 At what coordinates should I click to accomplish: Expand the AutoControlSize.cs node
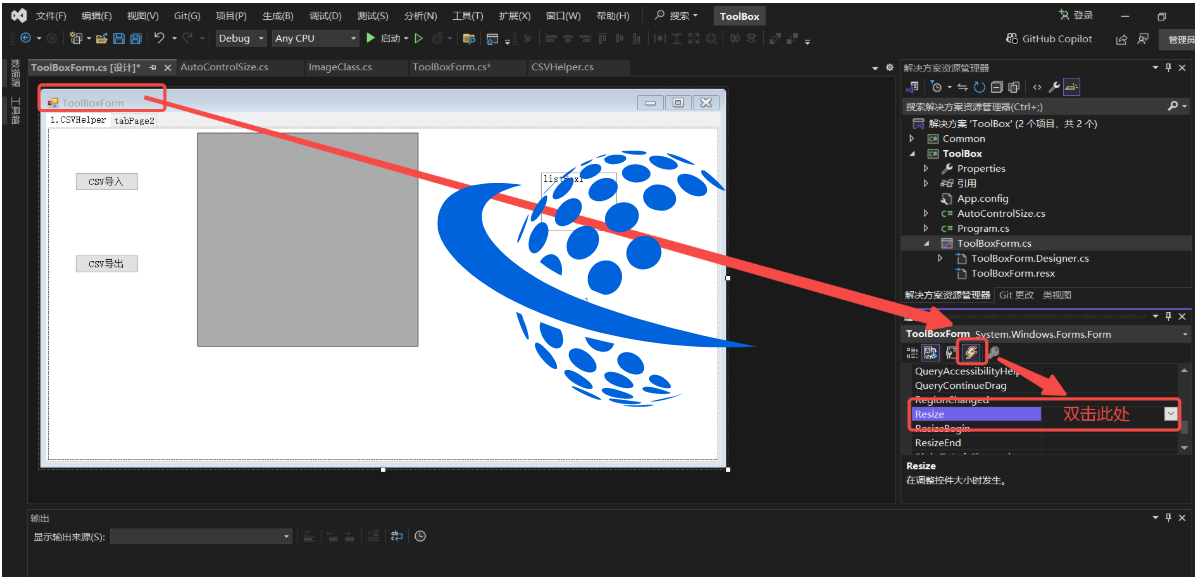[926, 213]
